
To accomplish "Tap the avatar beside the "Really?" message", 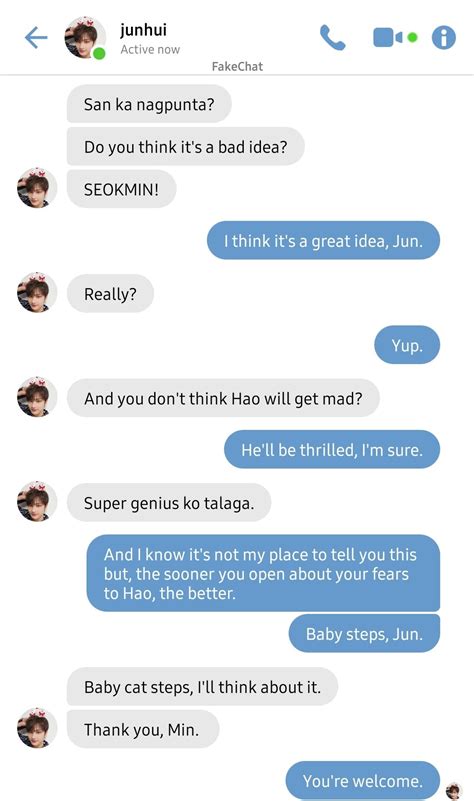I will (36, 293).
